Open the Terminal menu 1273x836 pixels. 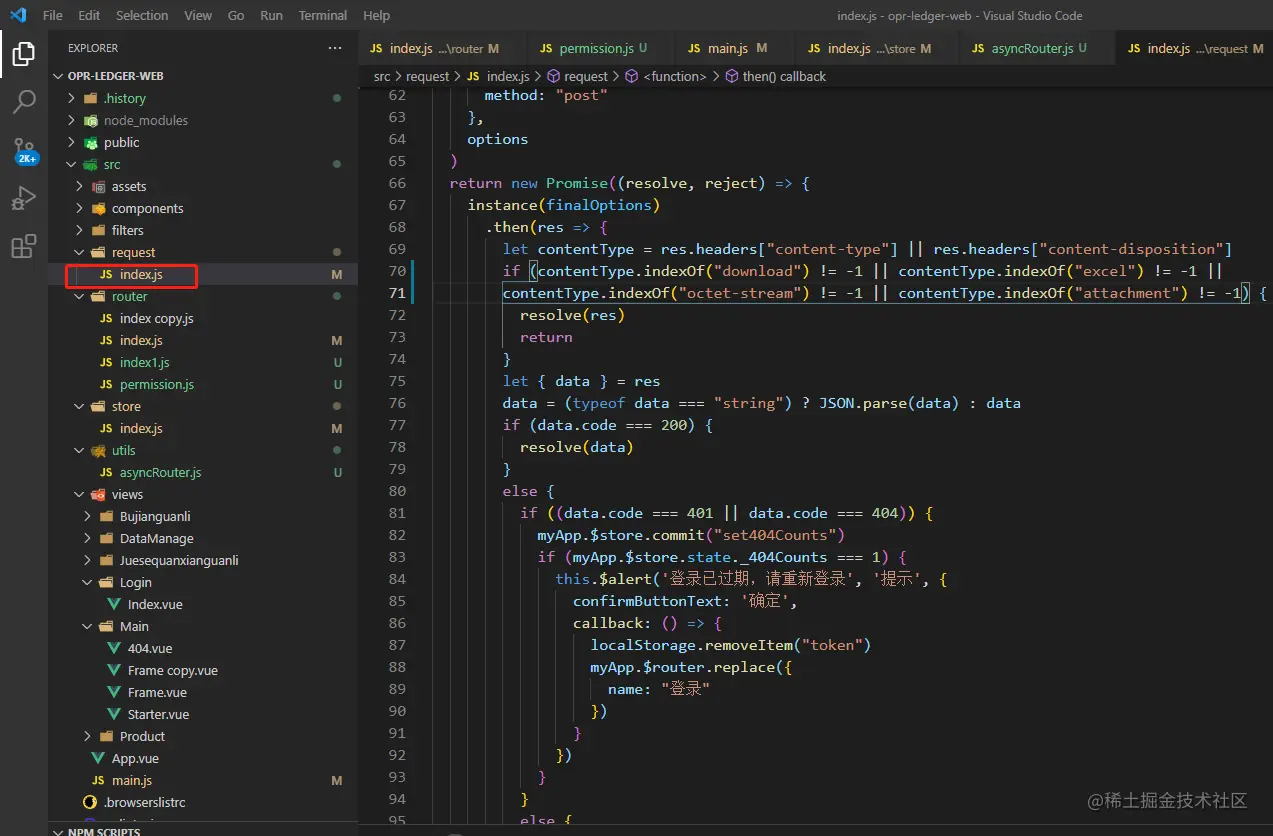click(x=323, y=15)
